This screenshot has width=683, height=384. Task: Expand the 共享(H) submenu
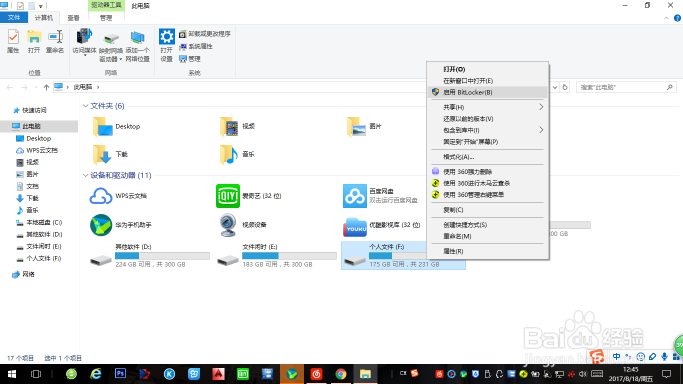click(487, 107)
